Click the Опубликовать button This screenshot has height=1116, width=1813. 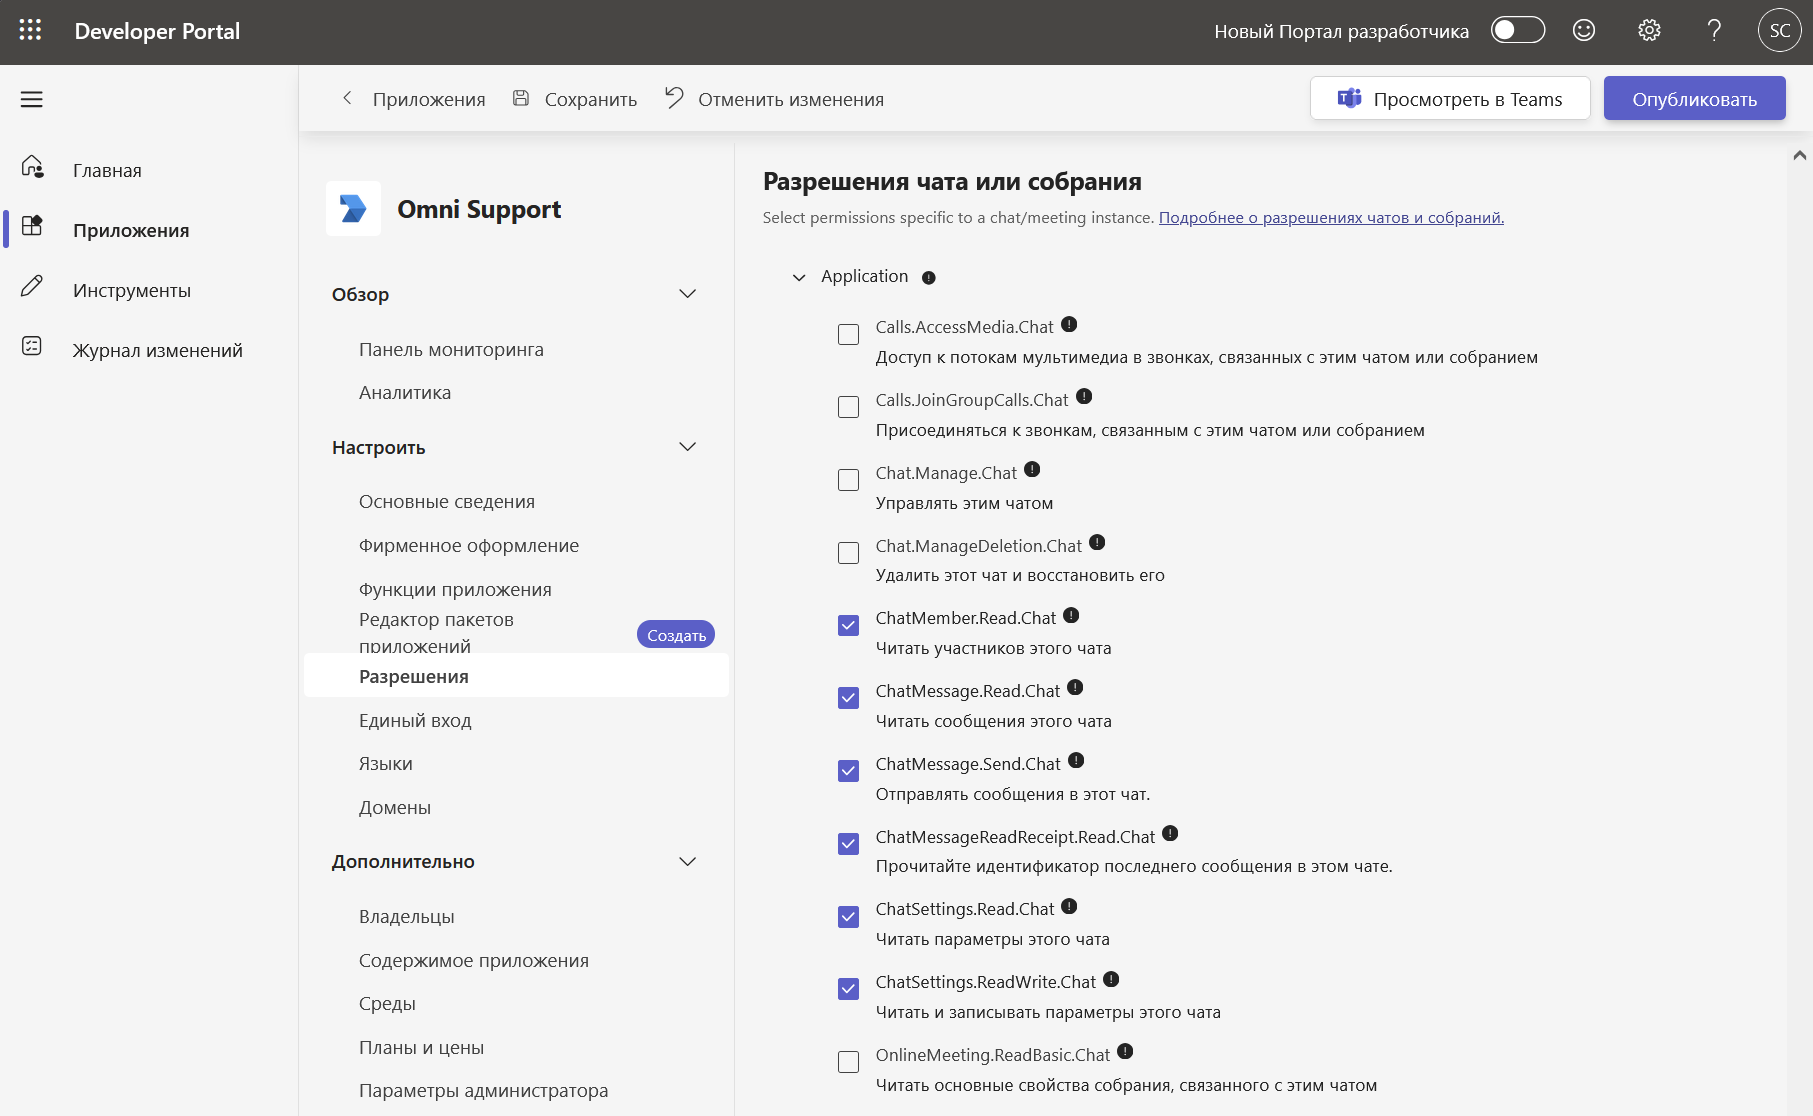tap(1695, 99)
